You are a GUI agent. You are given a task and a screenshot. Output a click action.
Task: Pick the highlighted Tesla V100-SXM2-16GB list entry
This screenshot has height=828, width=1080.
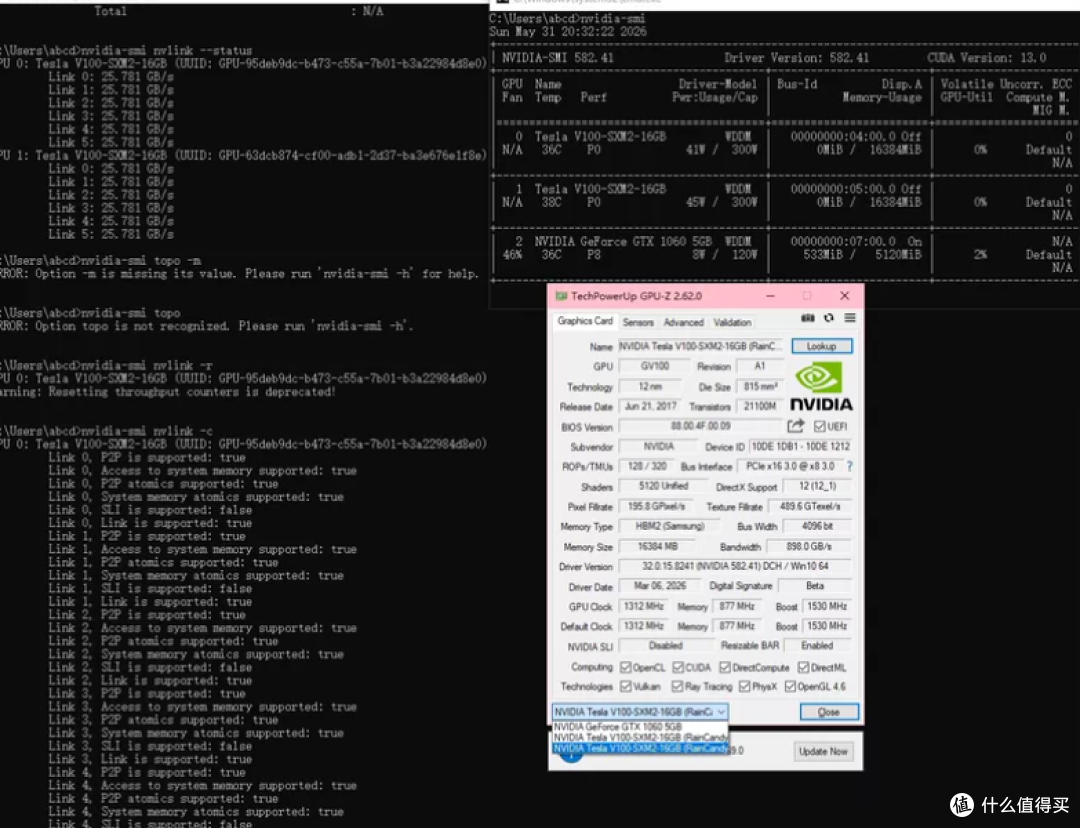(640, 748)
